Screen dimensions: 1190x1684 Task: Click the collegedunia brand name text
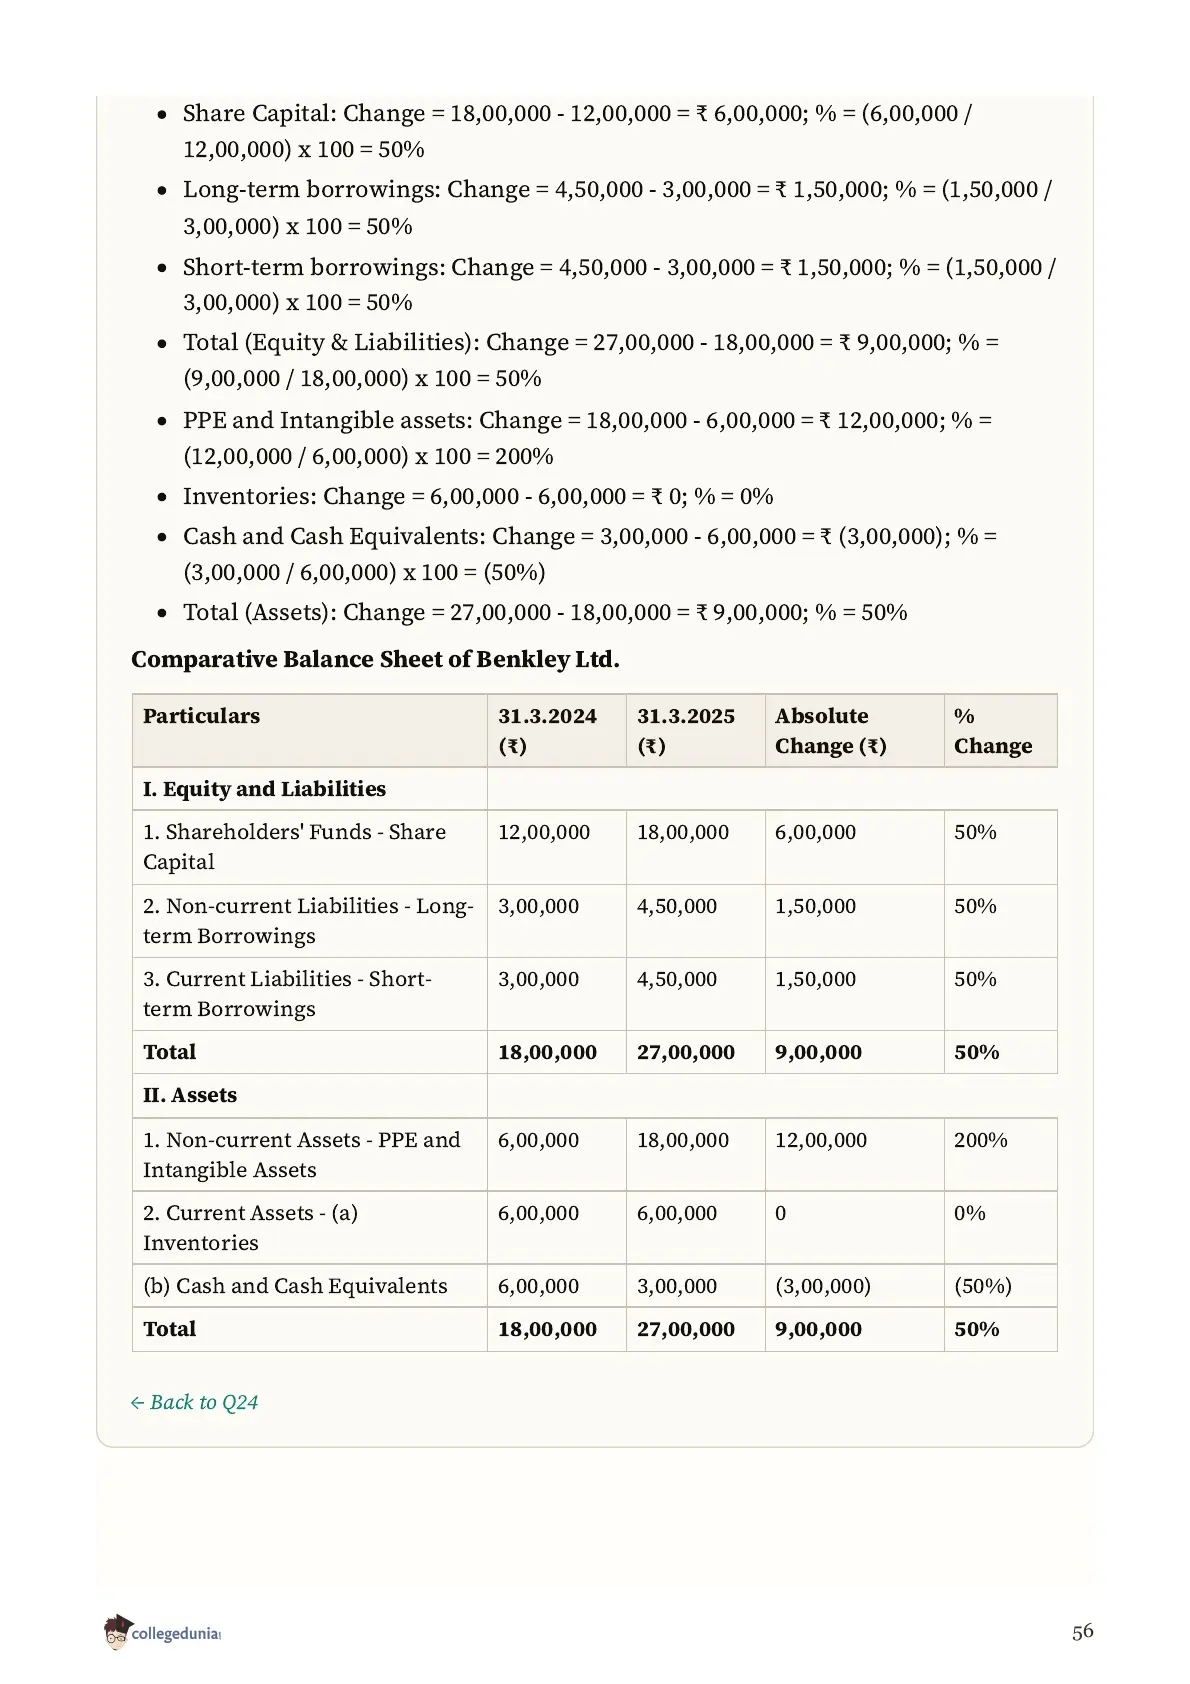point(175,1634)
